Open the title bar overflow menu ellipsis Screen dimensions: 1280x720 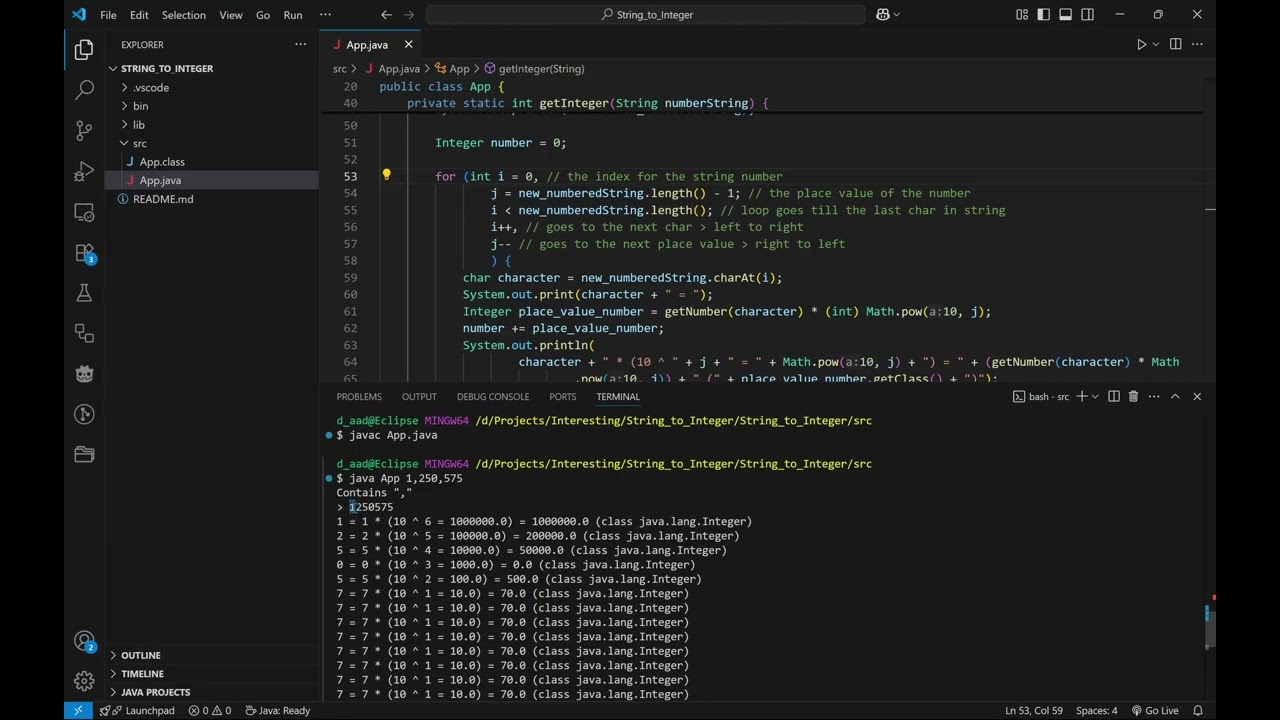pos(325,15)
